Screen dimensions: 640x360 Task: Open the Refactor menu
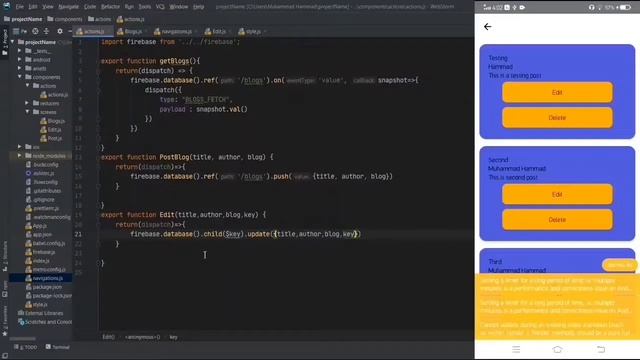click(110, 7)
